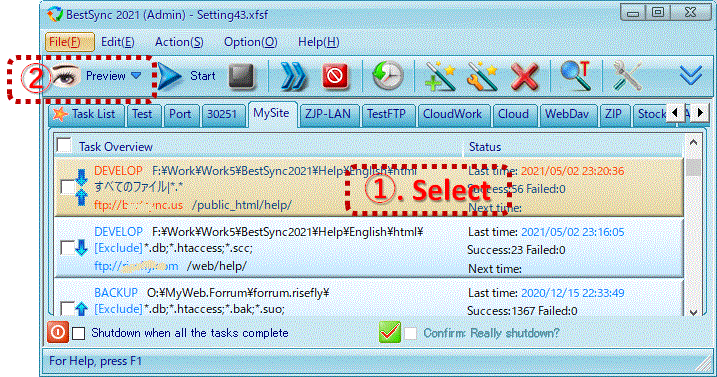Click Success:23 Failed:0 status text
This screenshot has width=717, height=377.
[x=516, y=250]
